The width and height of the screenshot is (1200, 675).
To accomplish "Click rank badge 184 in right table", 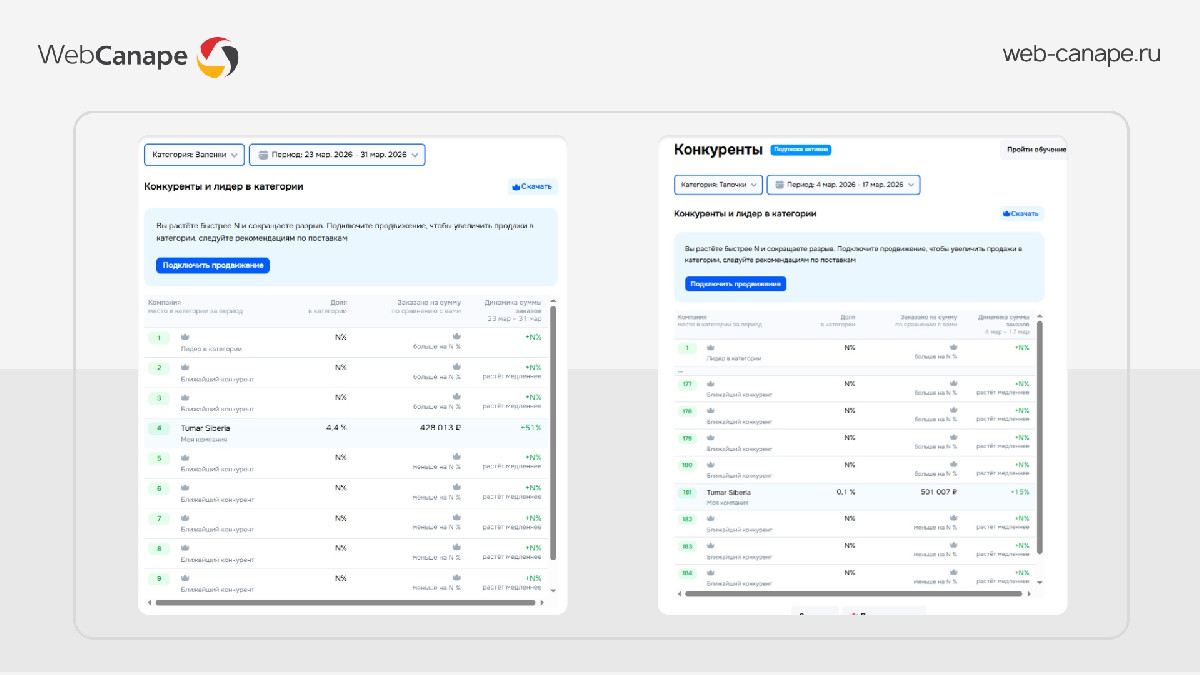I will [x=687, y=574].
